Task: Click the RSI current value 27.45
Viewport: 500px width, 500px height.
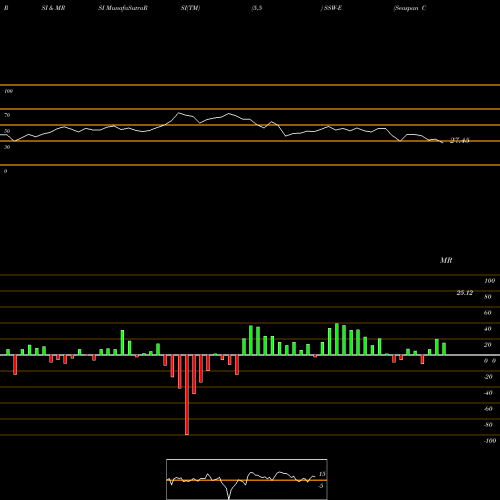Action: pyautogui.click(x=460, y=140)
